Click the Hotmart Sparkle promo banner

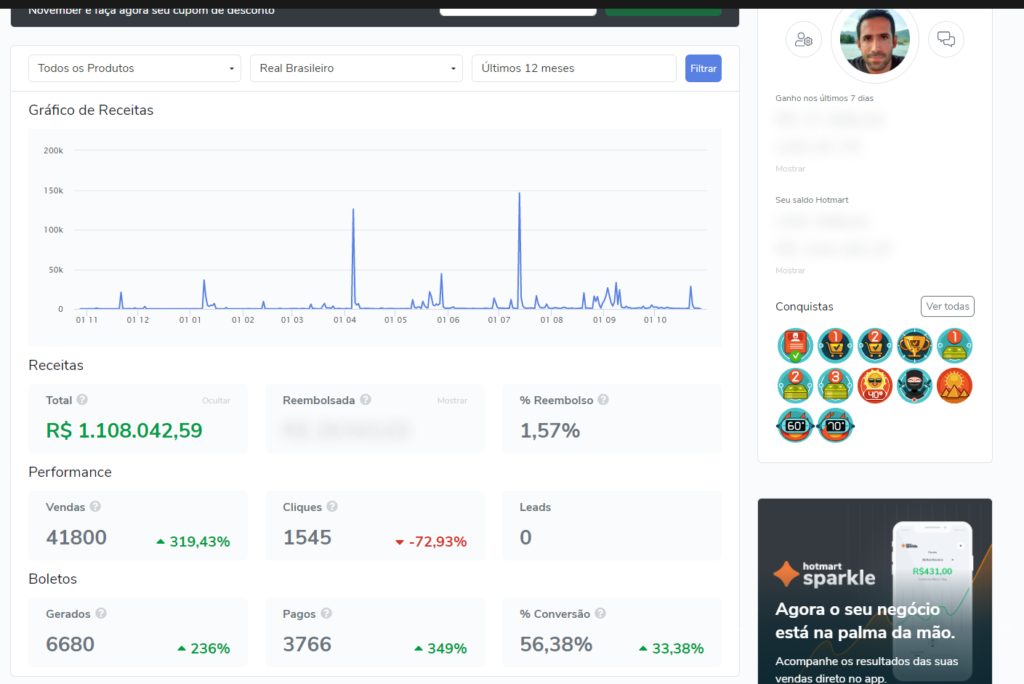click(874, 591)
